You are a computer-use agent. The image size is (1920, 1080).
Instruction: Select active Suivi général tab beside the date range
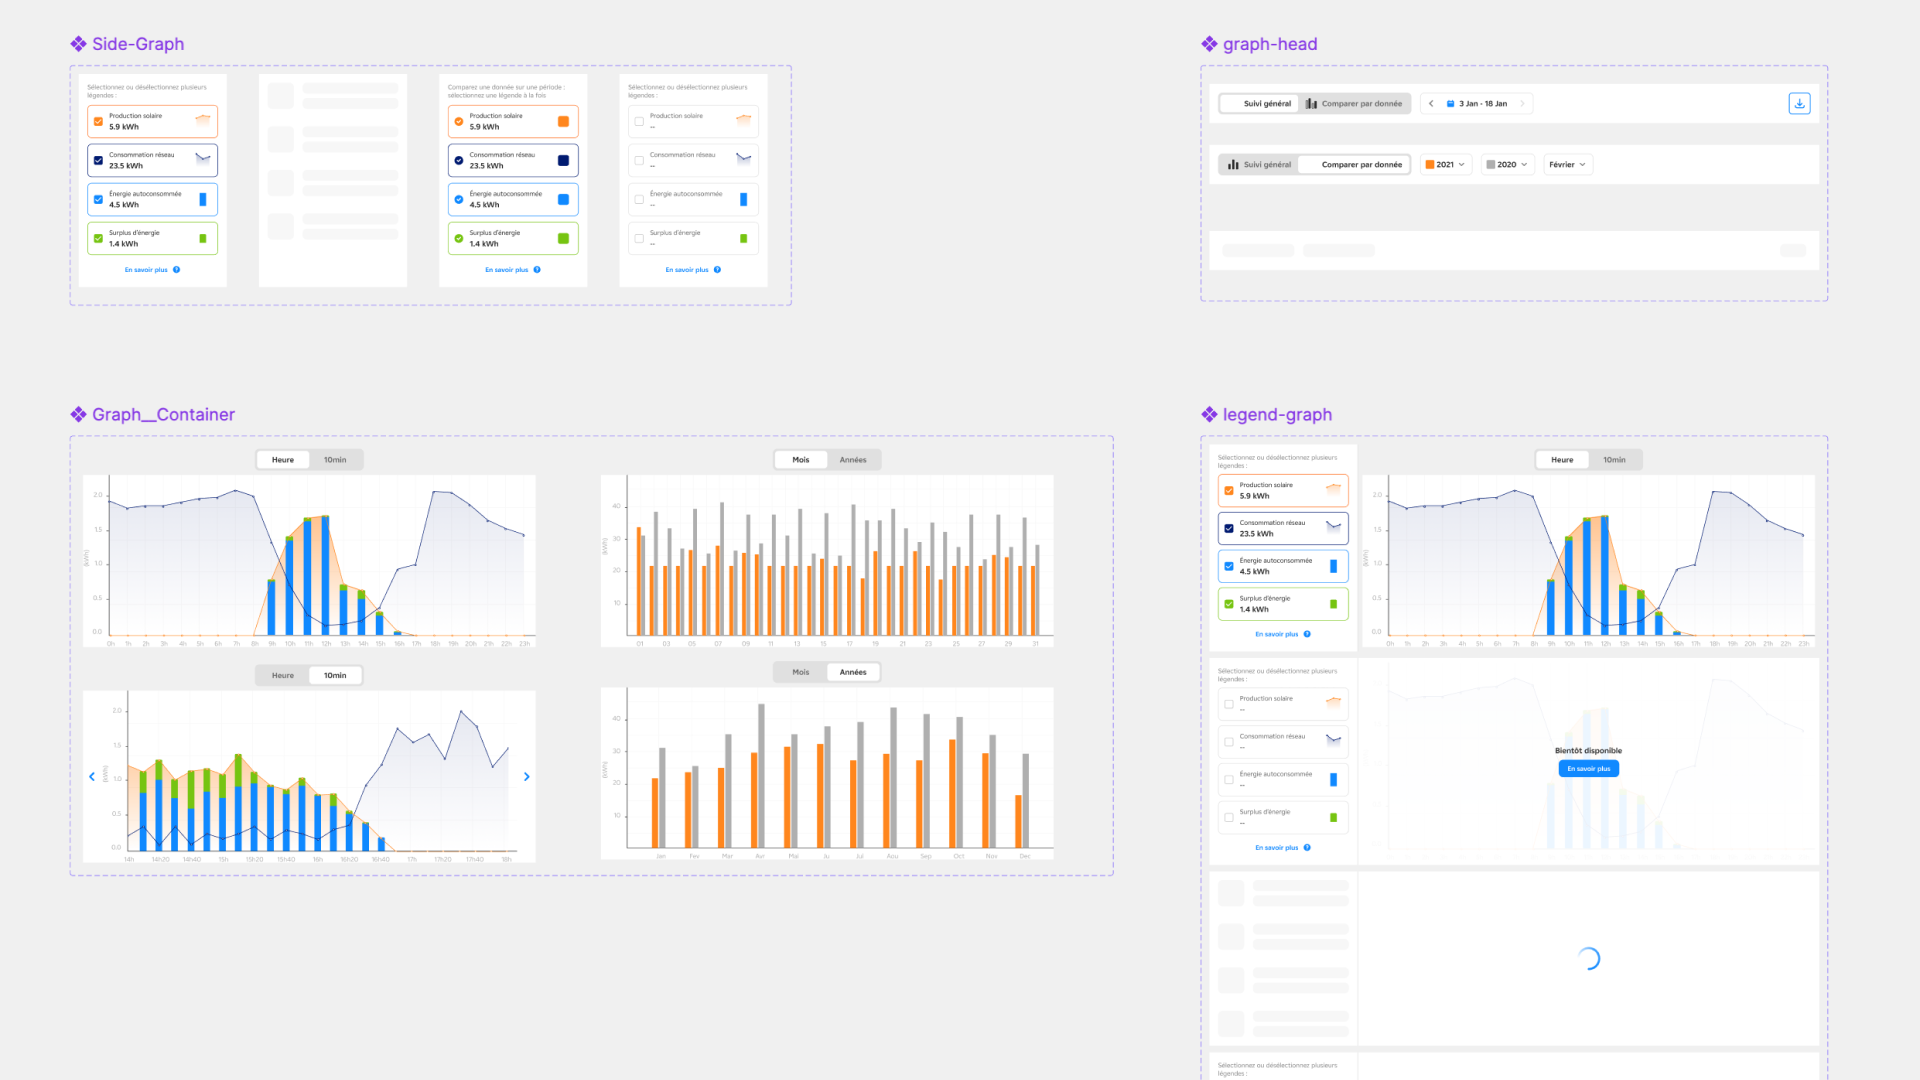pyautogui.click(x=1259, y=104)
